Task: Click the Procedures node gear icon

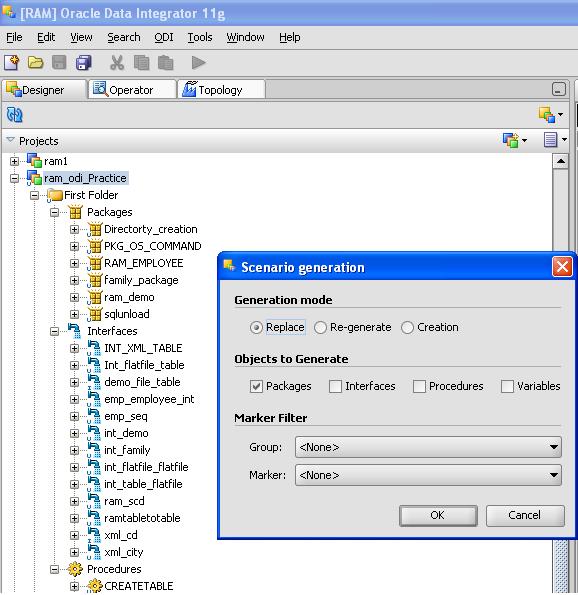Action: tap(75, 569)
